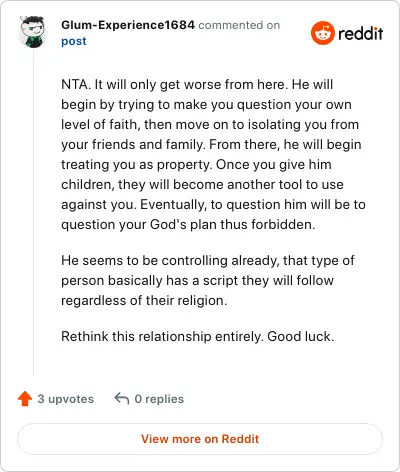Click the "0 replies" count label

[159, 399]
